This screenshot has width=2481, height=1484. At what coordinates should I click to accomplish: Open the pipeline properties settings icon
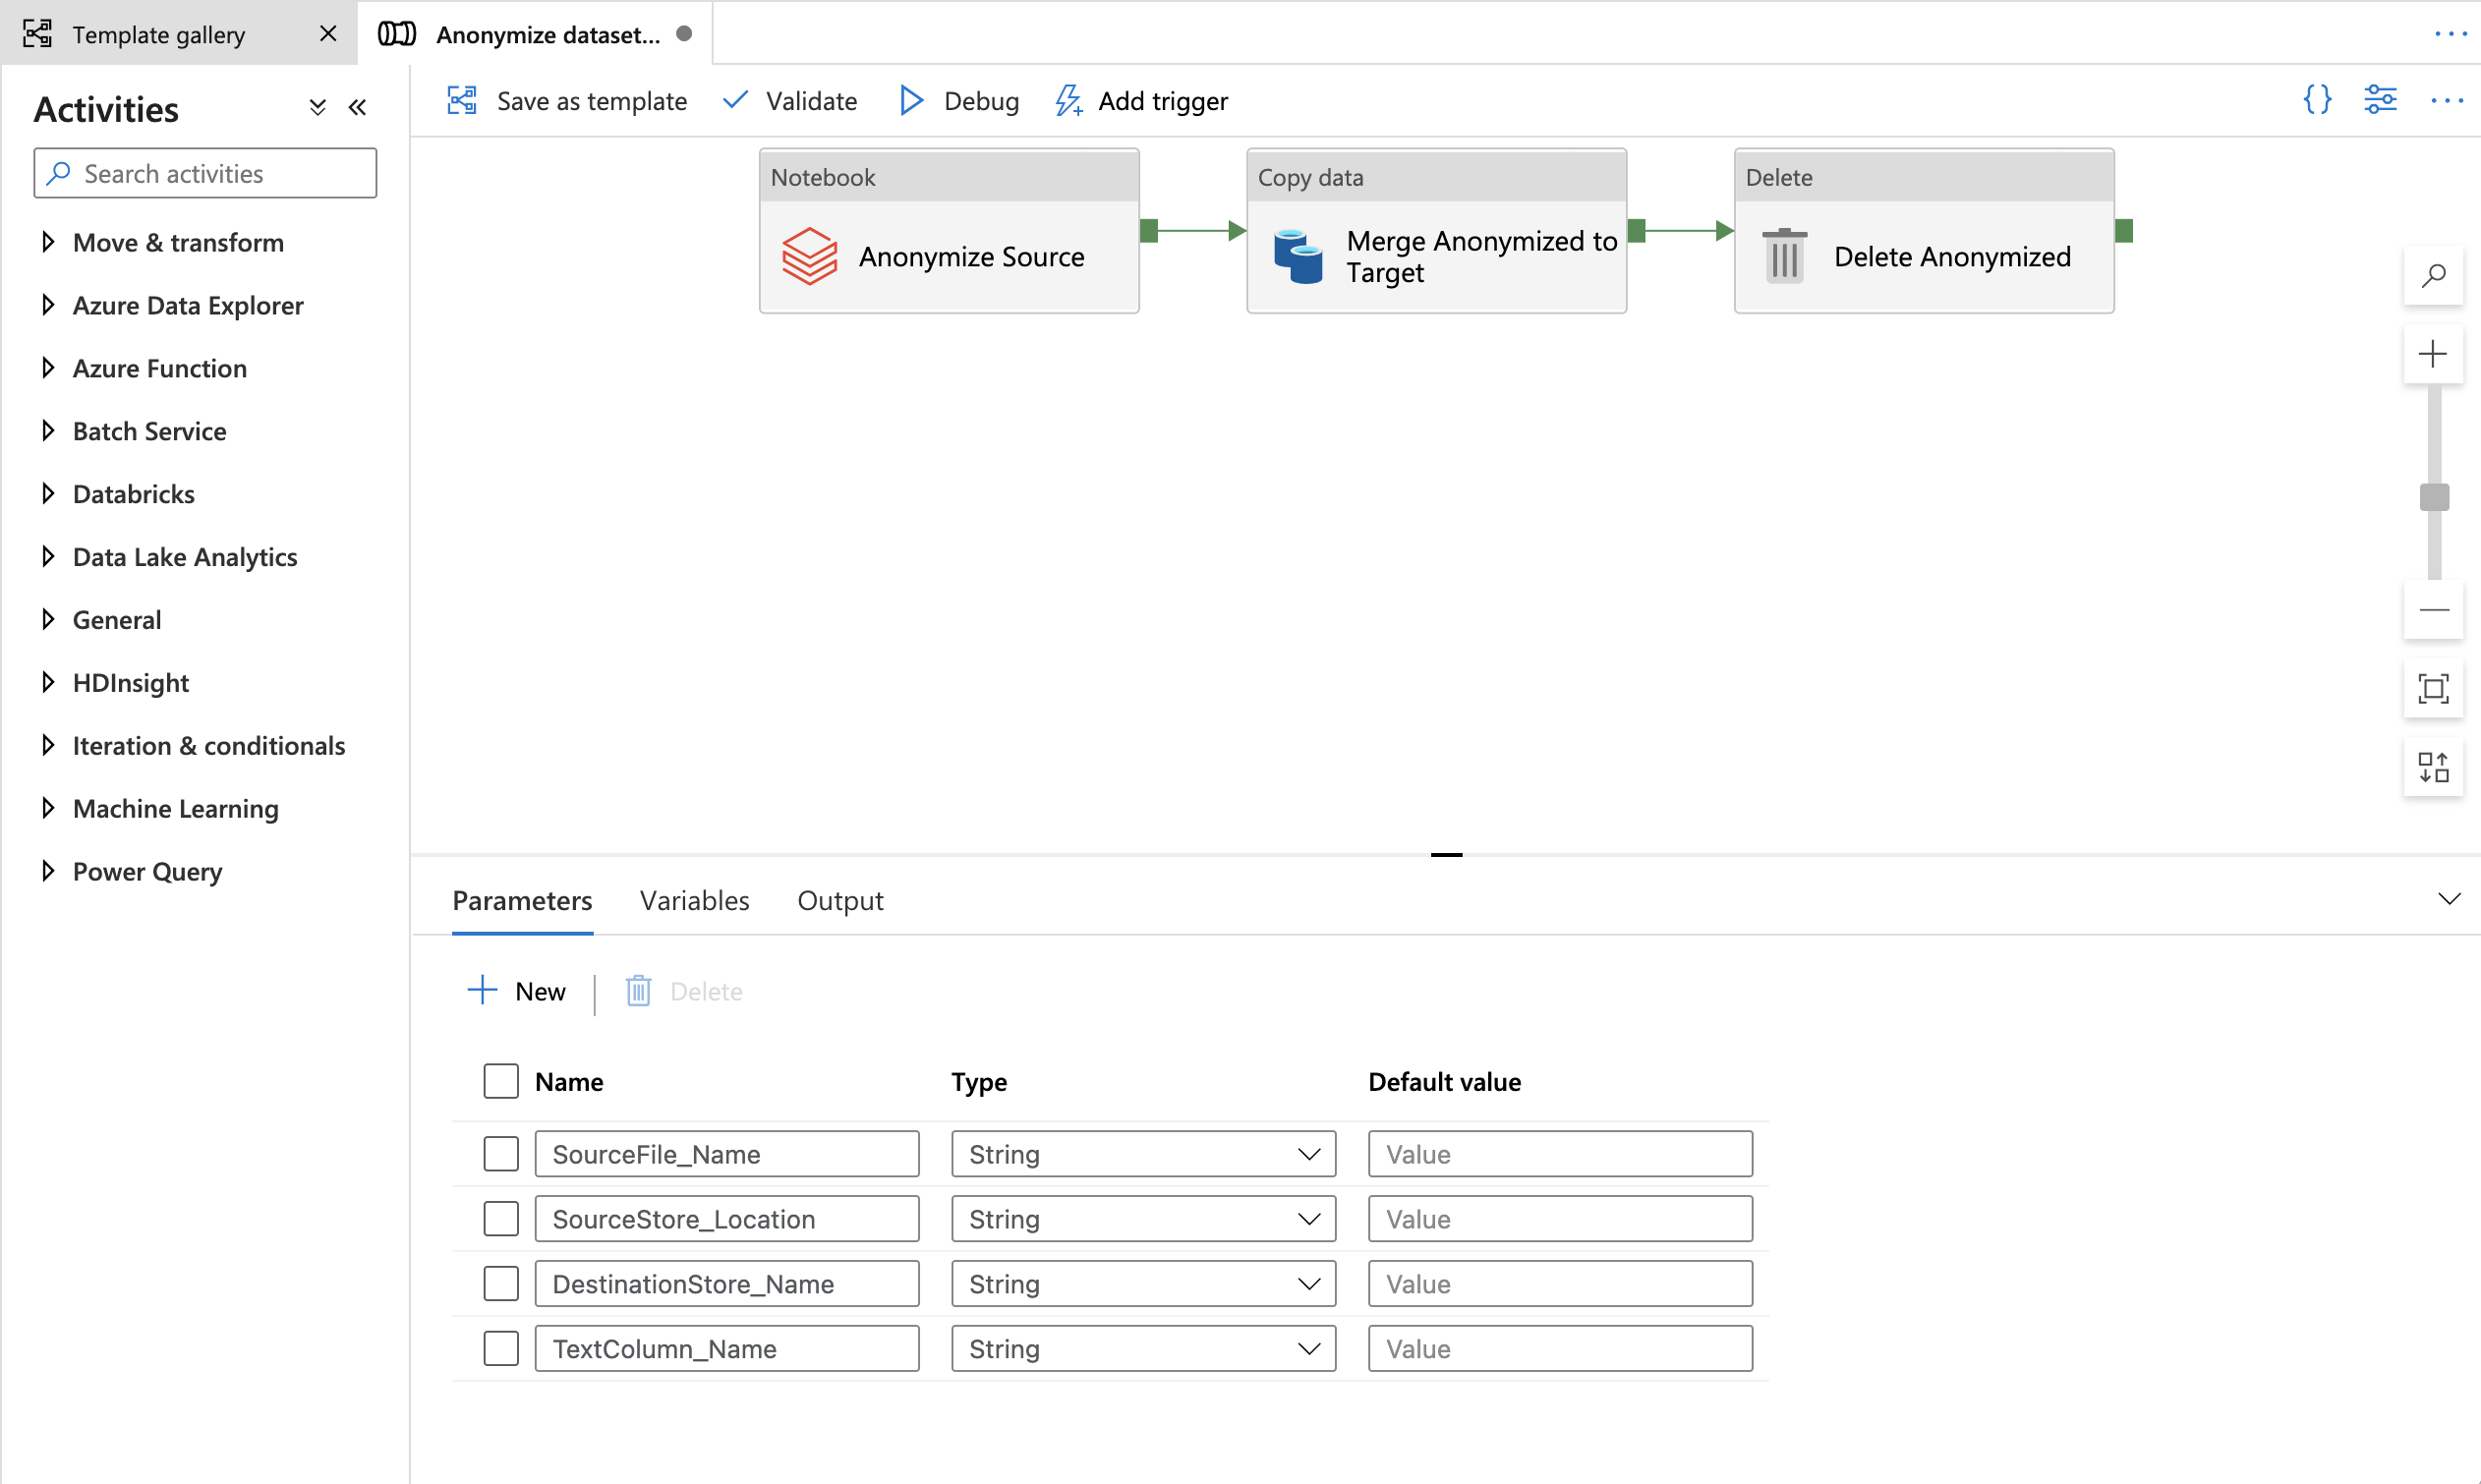coord(2380,100)
